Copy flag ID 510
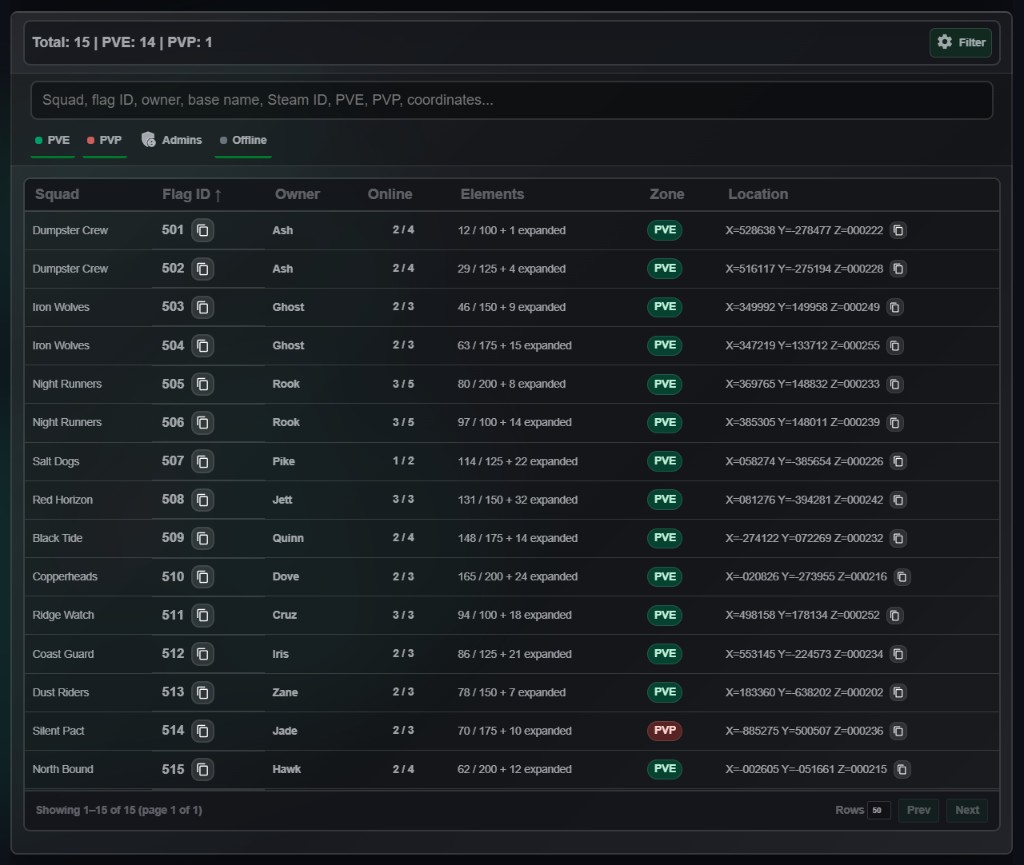 [202, 576]
